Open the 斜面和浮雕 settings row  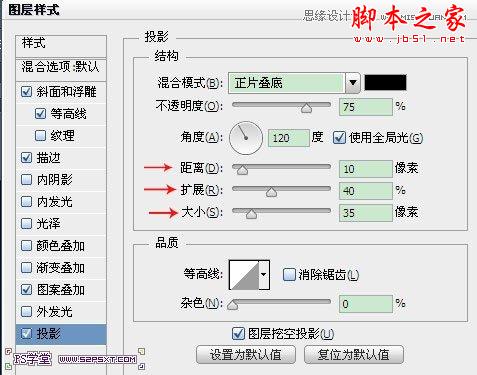coord(61,92)
